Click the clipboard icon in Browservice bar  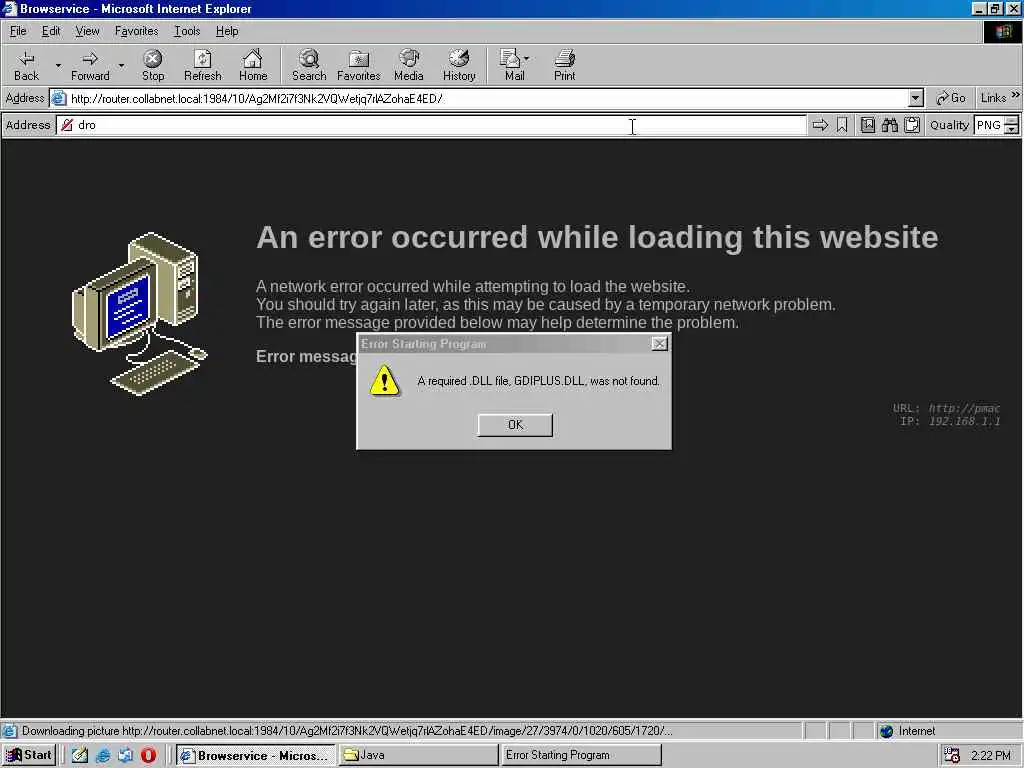(912, 125)
